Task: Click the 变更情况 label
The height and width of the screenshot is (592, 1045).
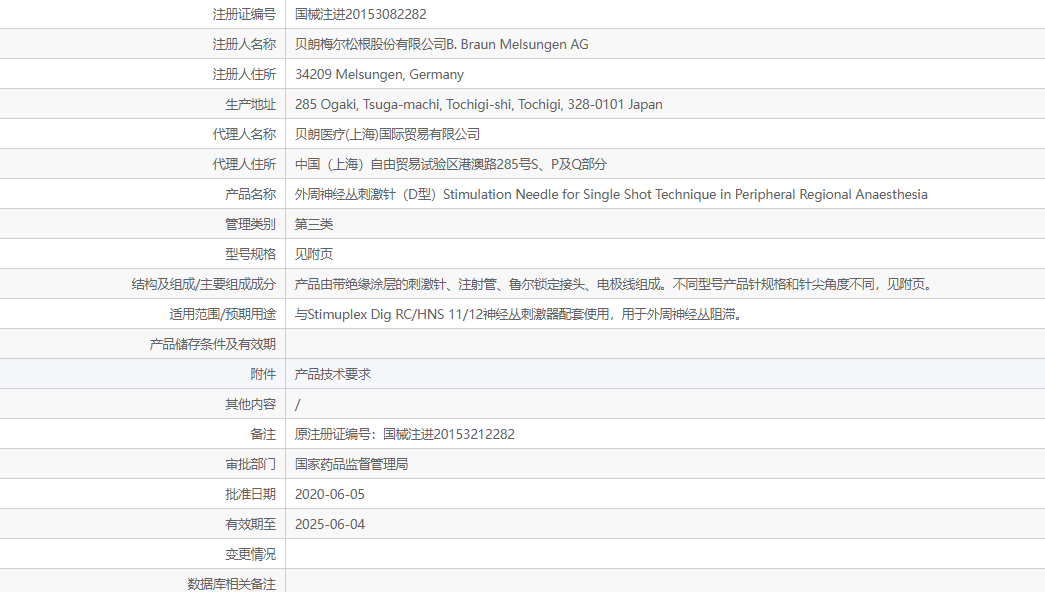Action: coord(251,554)
